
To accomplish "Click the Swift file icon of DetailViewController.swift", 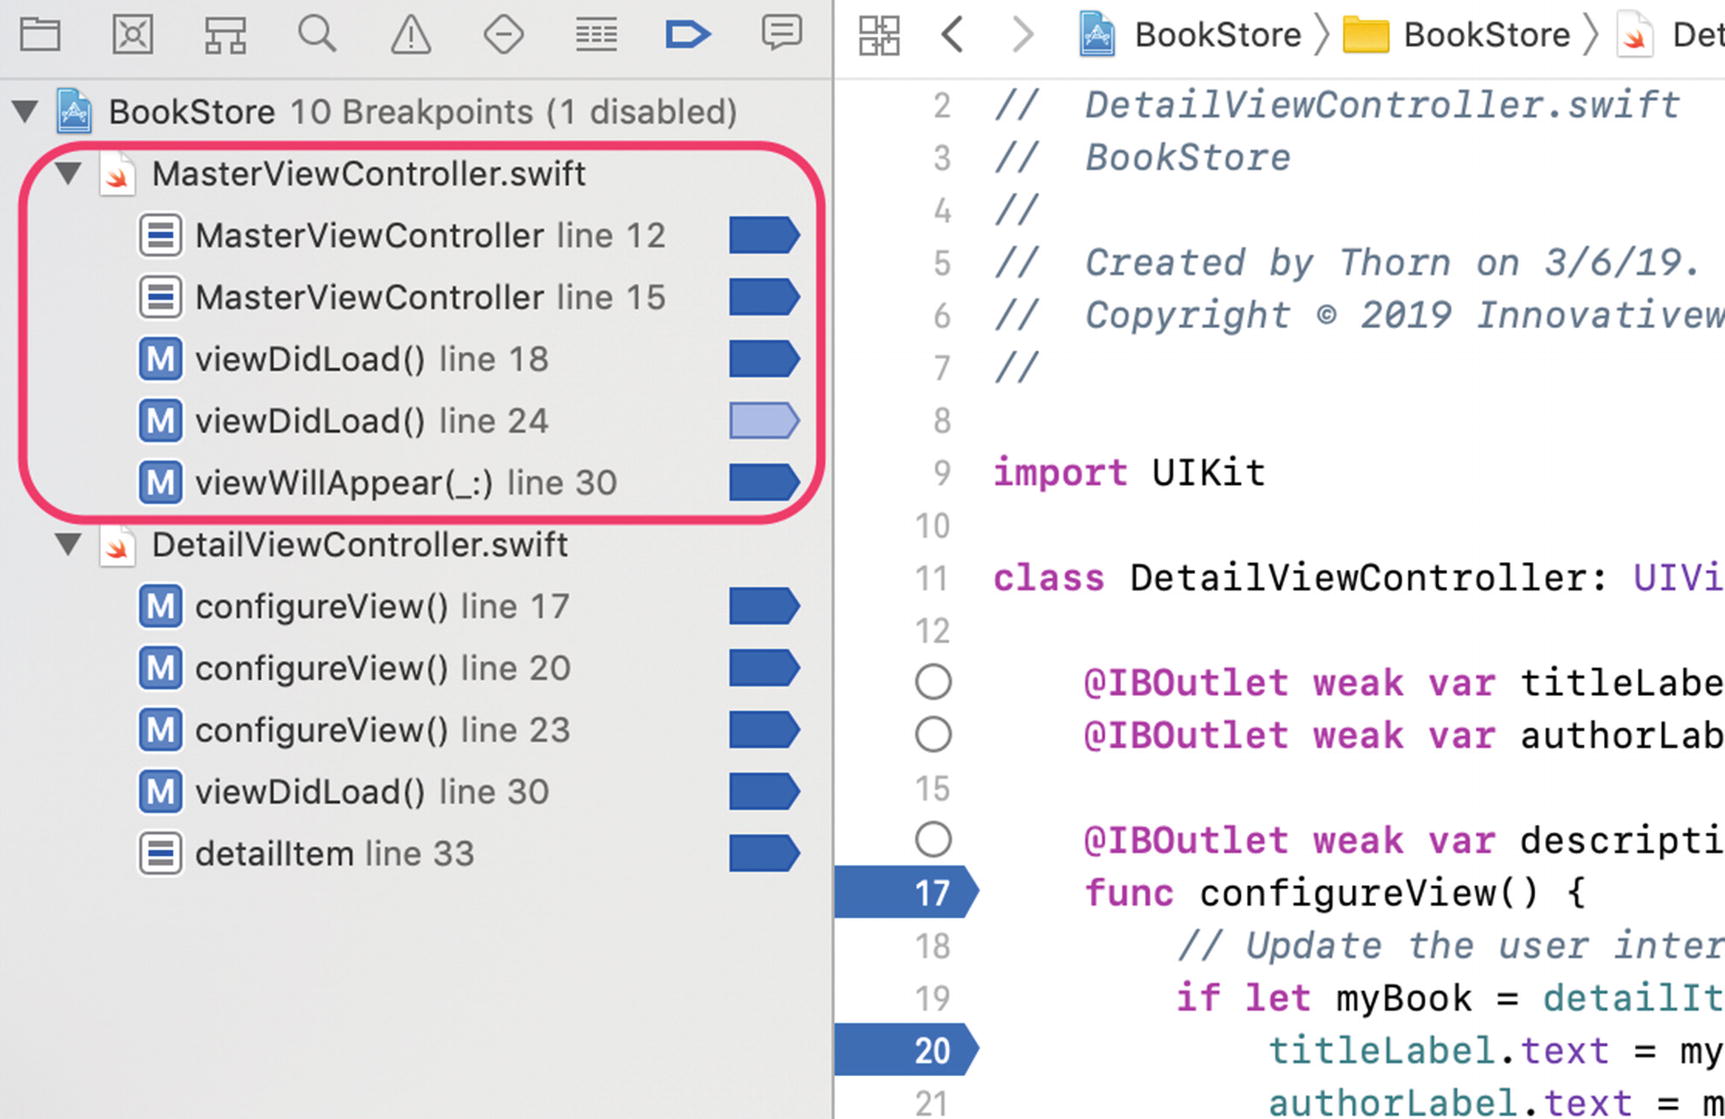I will click(x=117, y=544).
